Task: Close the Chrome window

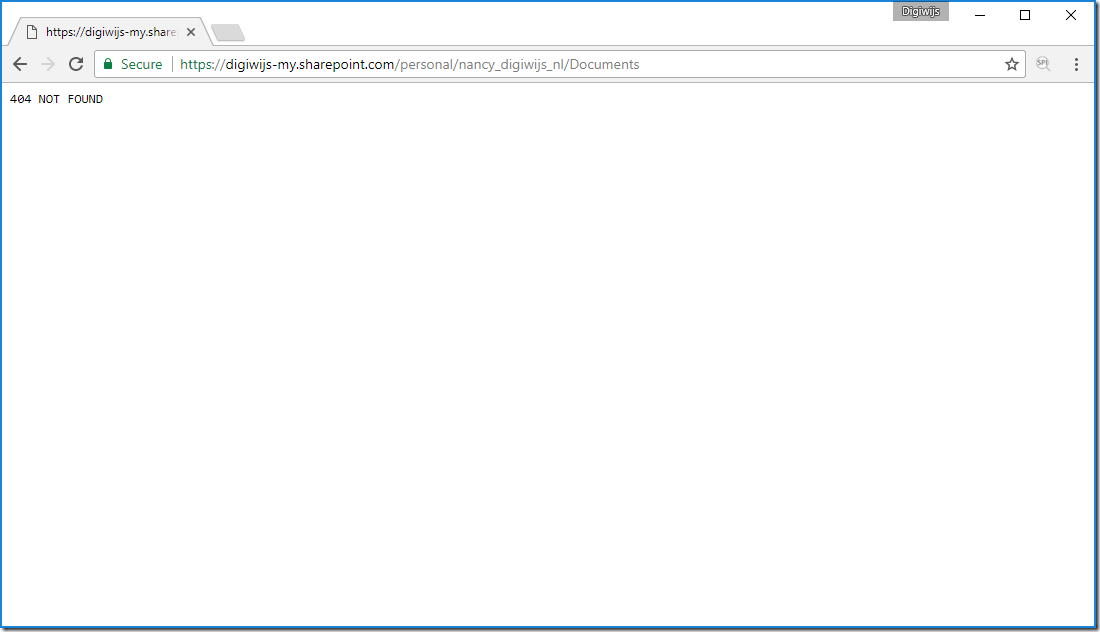Action: pyautogui.click(x=1071, y=15)
